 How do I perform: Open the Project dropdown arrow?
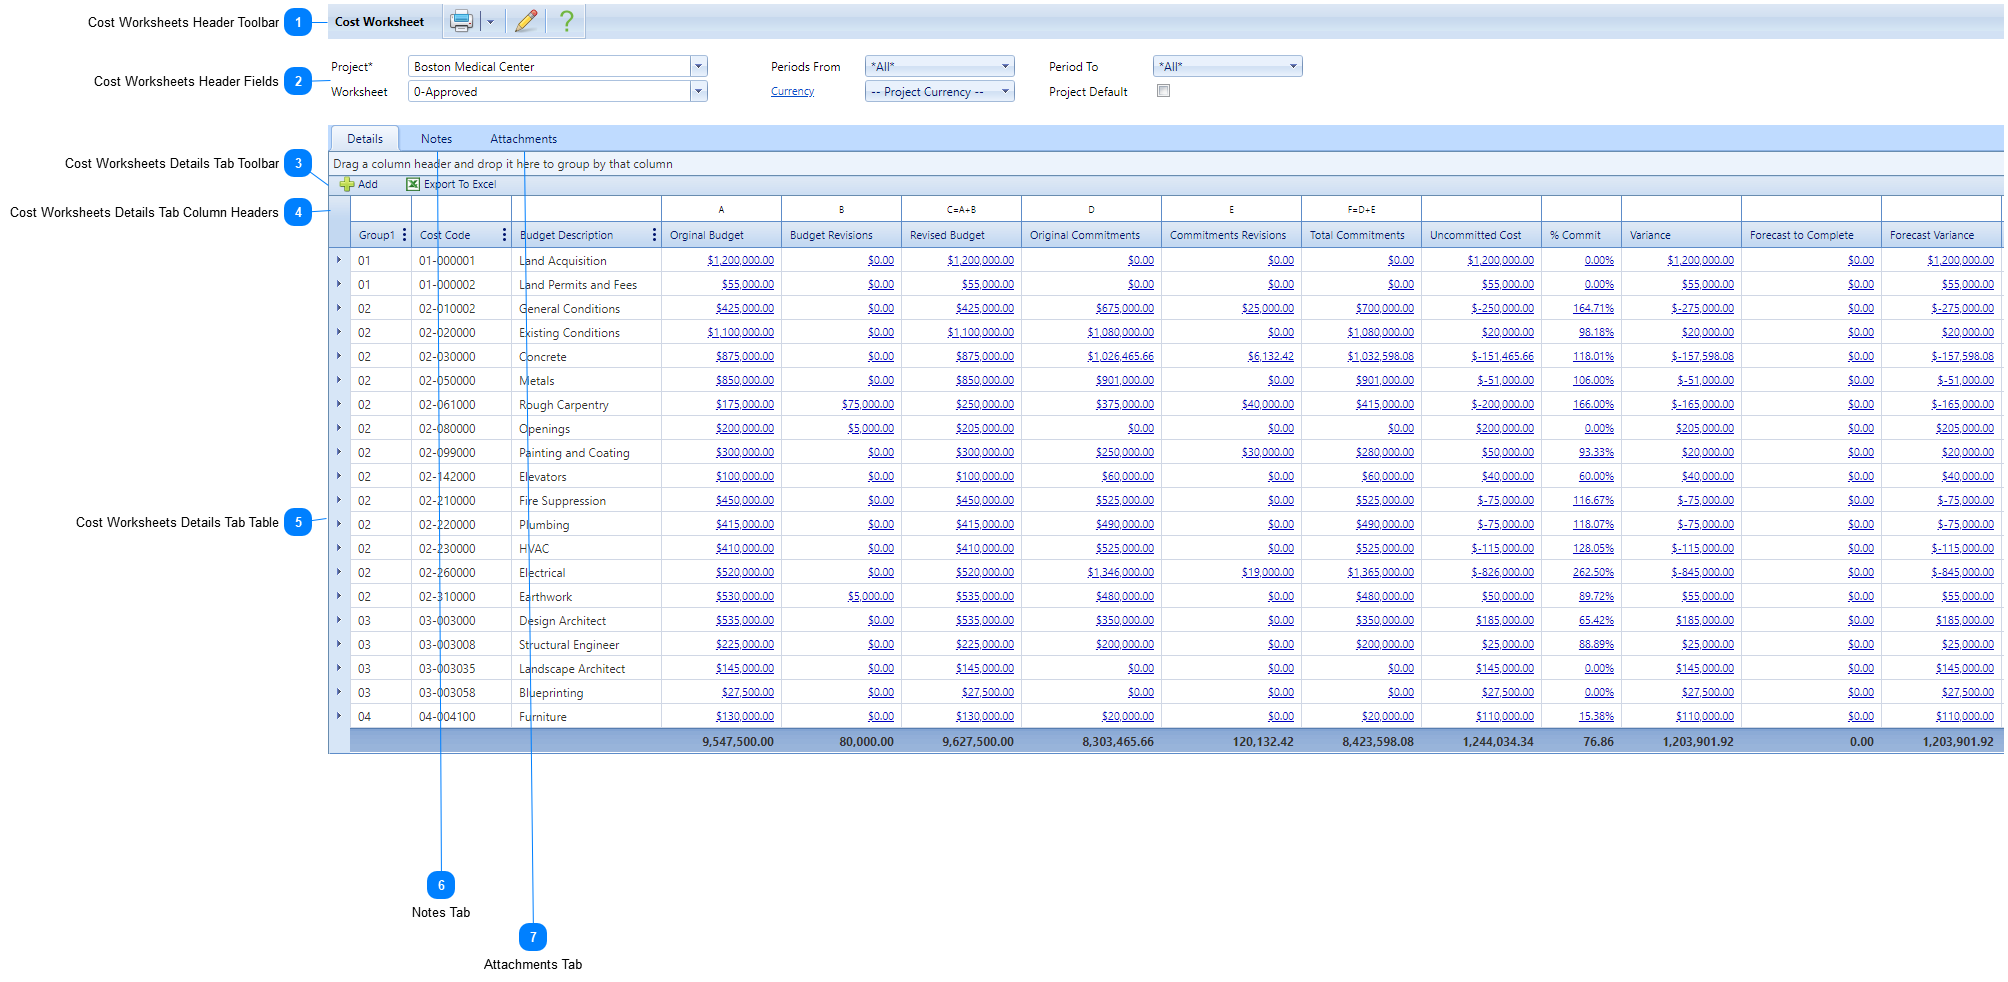click(699, 66)
